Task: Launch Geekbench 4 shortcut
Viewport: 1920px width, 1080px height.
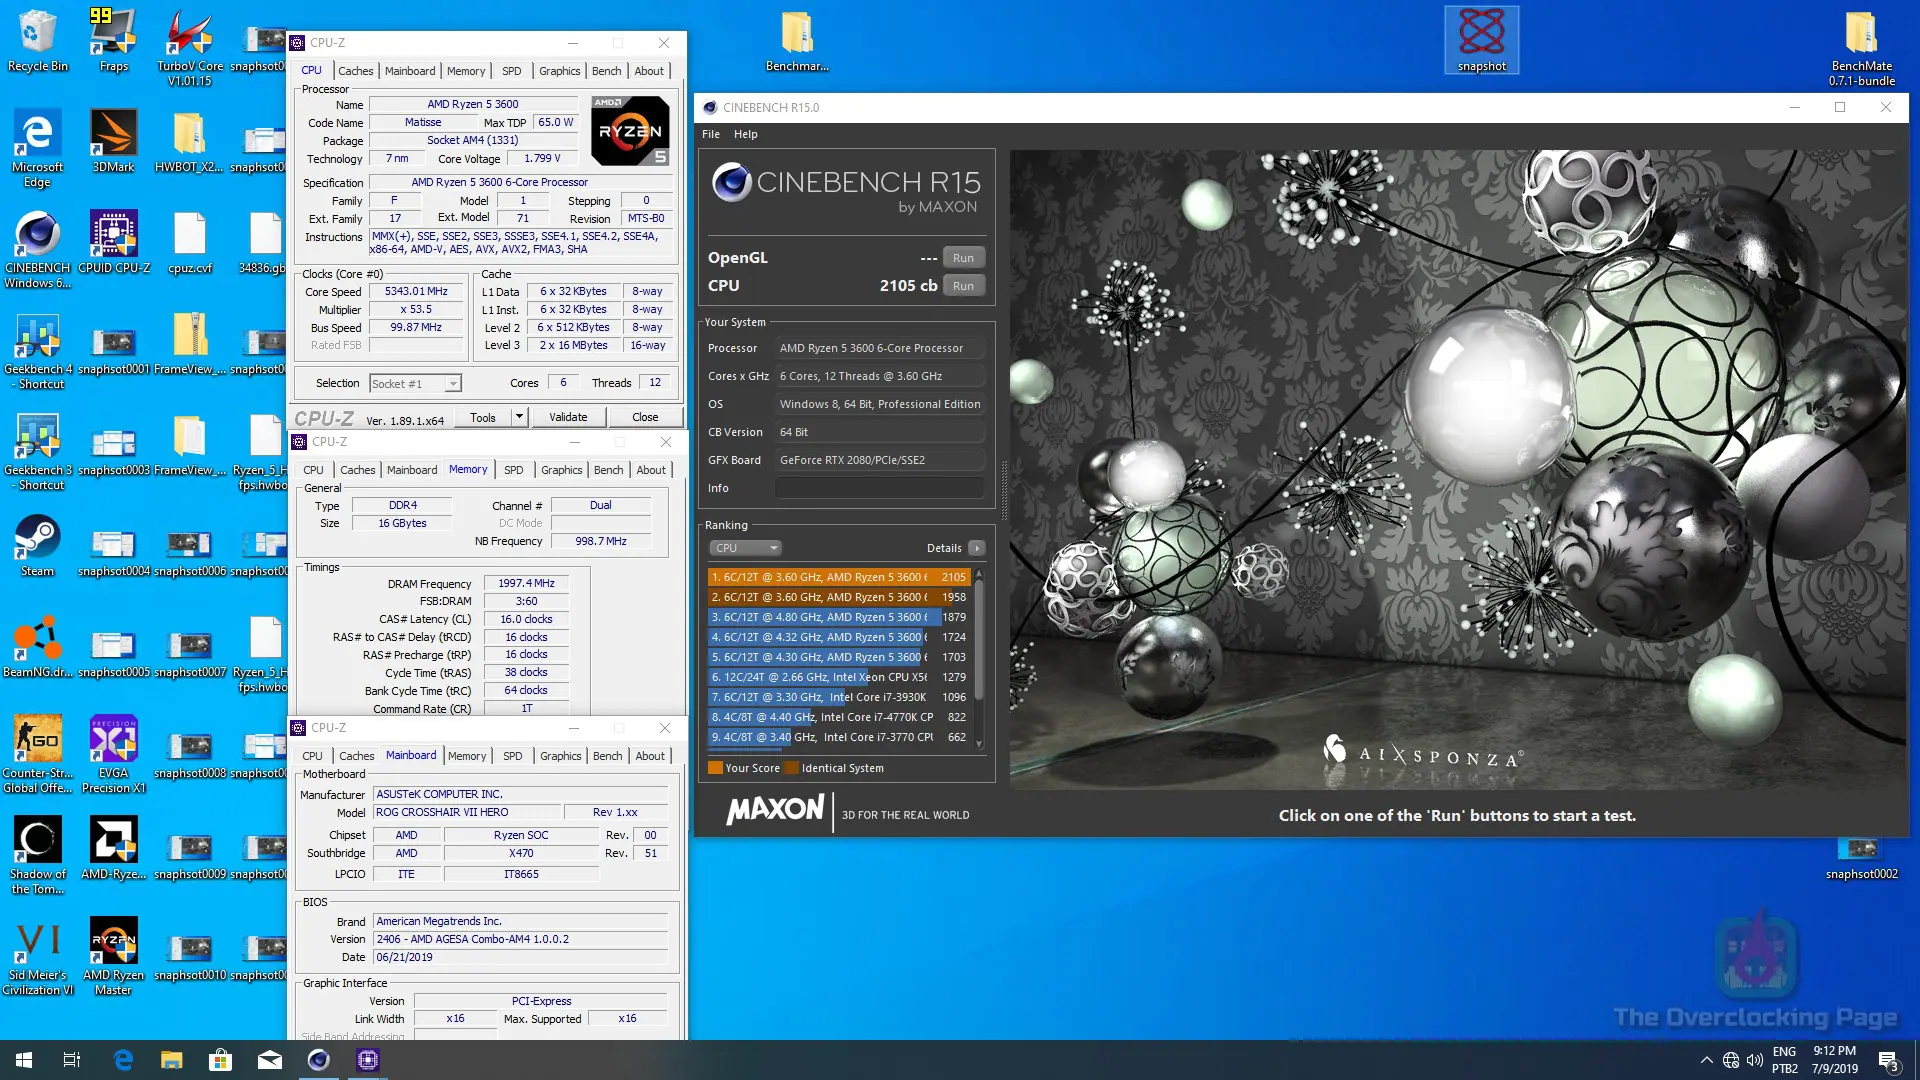Action: (38, 351)
